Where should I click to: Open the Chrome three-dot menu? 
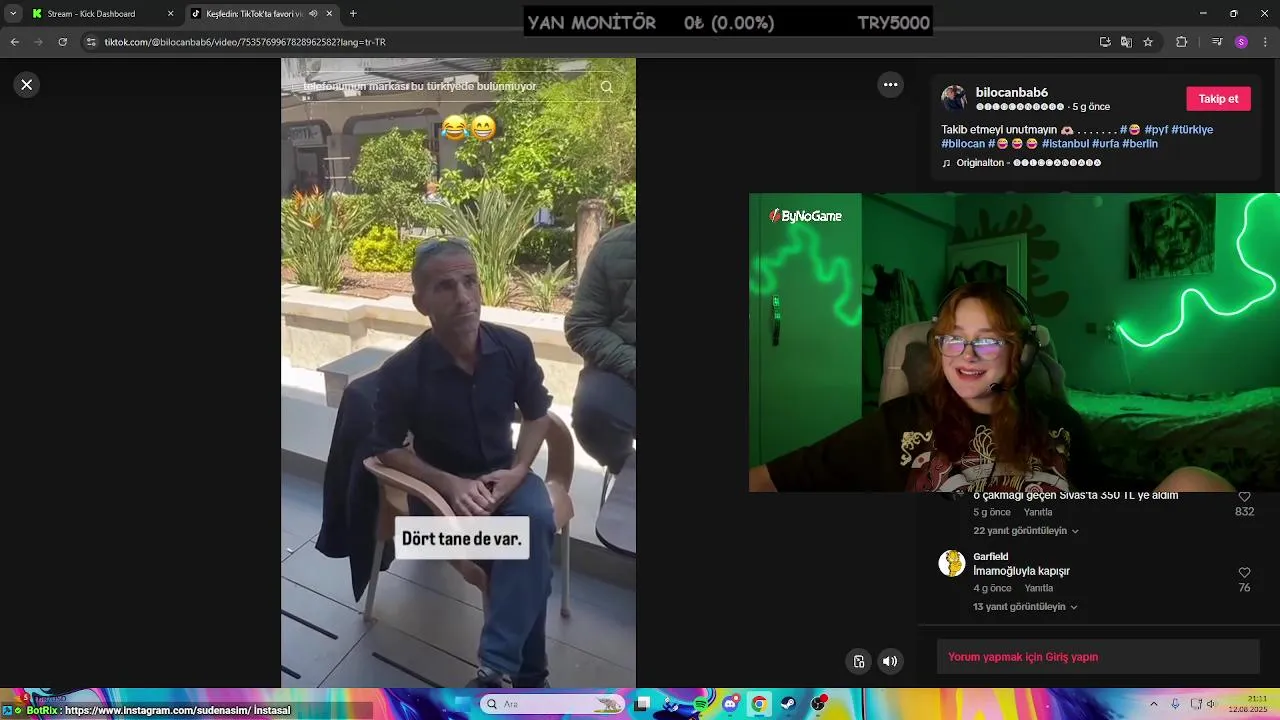1266,42
